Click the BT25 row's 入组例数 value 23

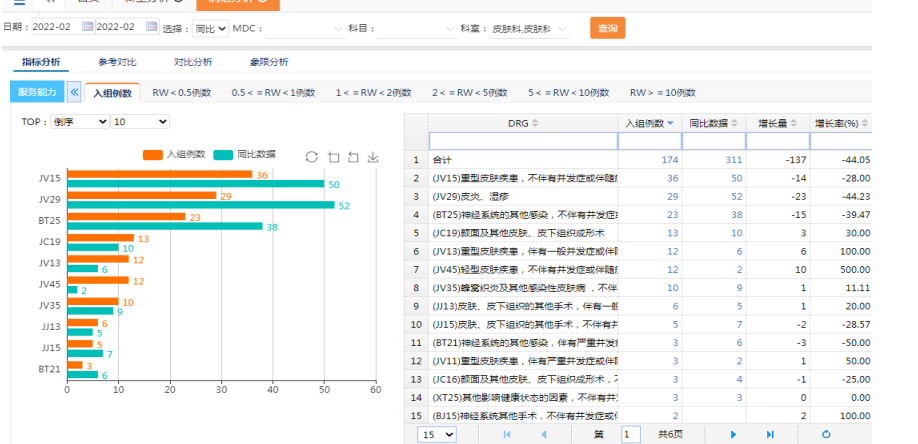click(673, 214)
